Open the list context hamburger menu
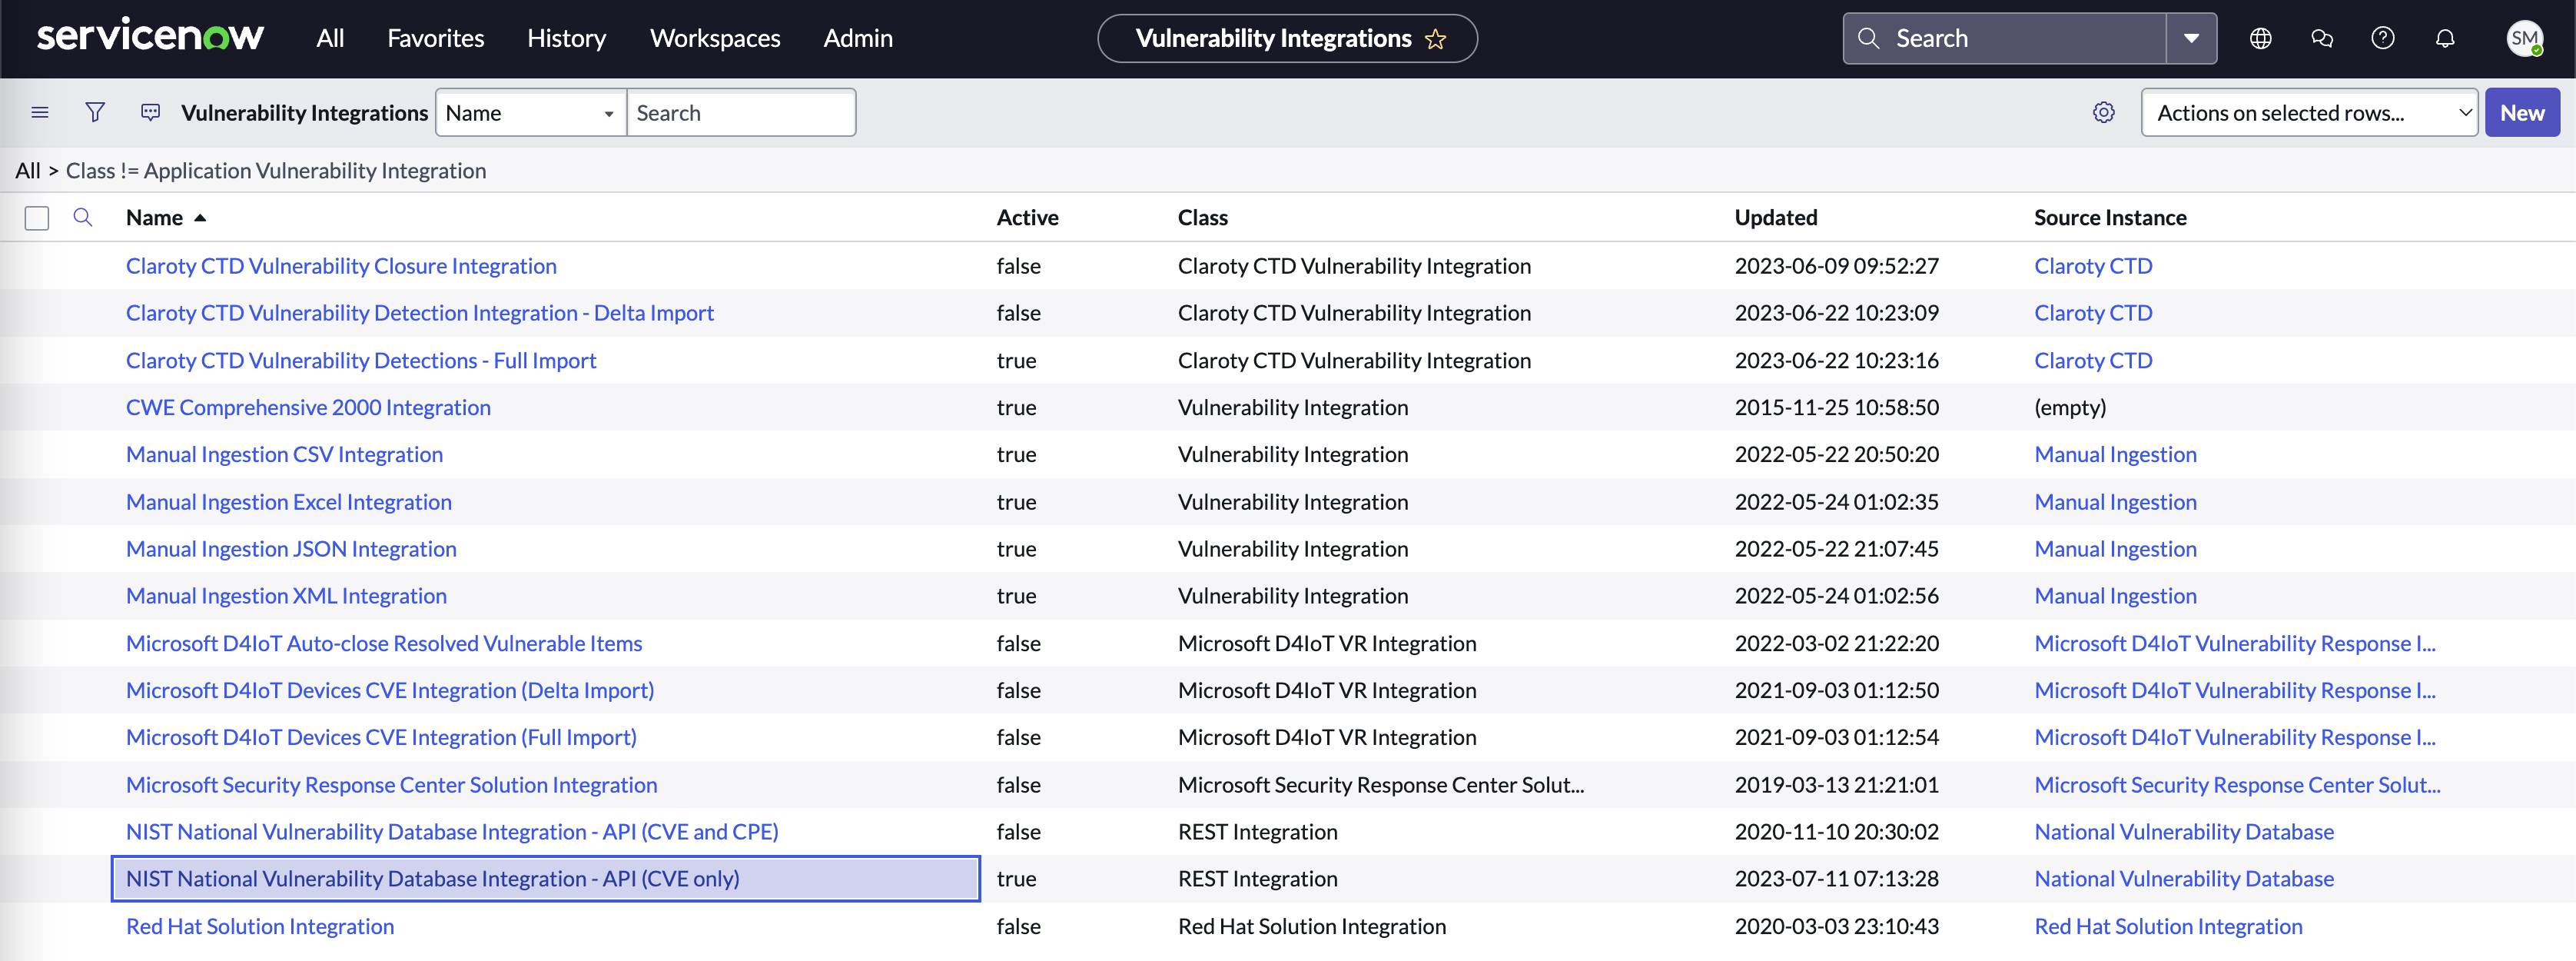This screenshot has width=2576, height=961. pos(40,112)
